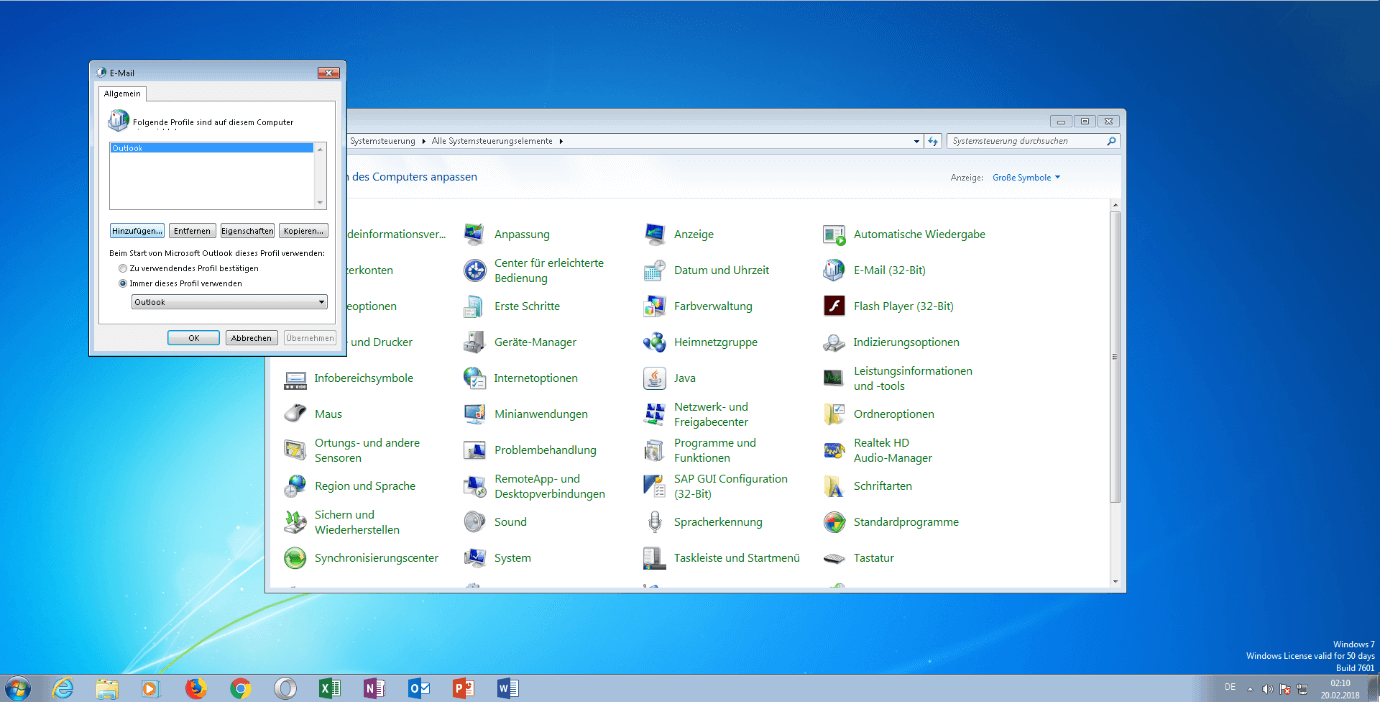Open the 'Problembehandlung' link
This screenshot has width=1380, height=702.
click(545, 450)
